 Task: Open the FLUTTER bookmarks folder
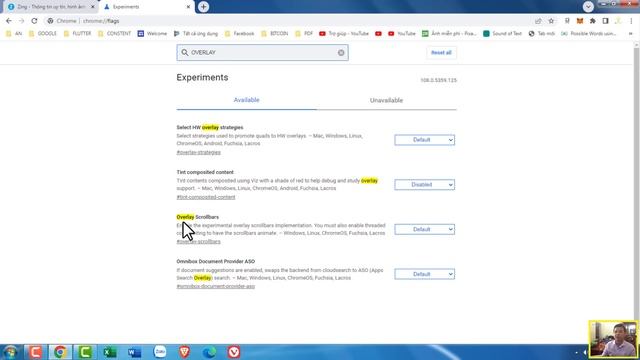coord(78,33)
